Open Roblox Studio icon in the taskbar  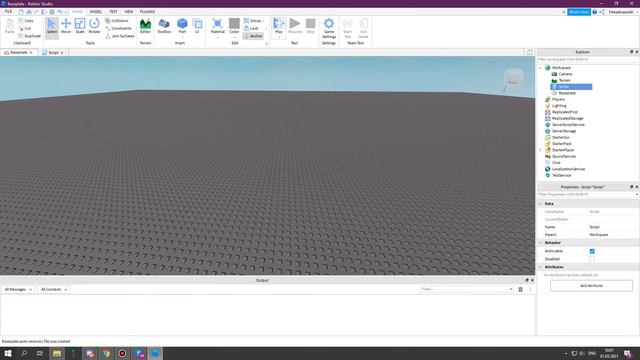[155, 353]
